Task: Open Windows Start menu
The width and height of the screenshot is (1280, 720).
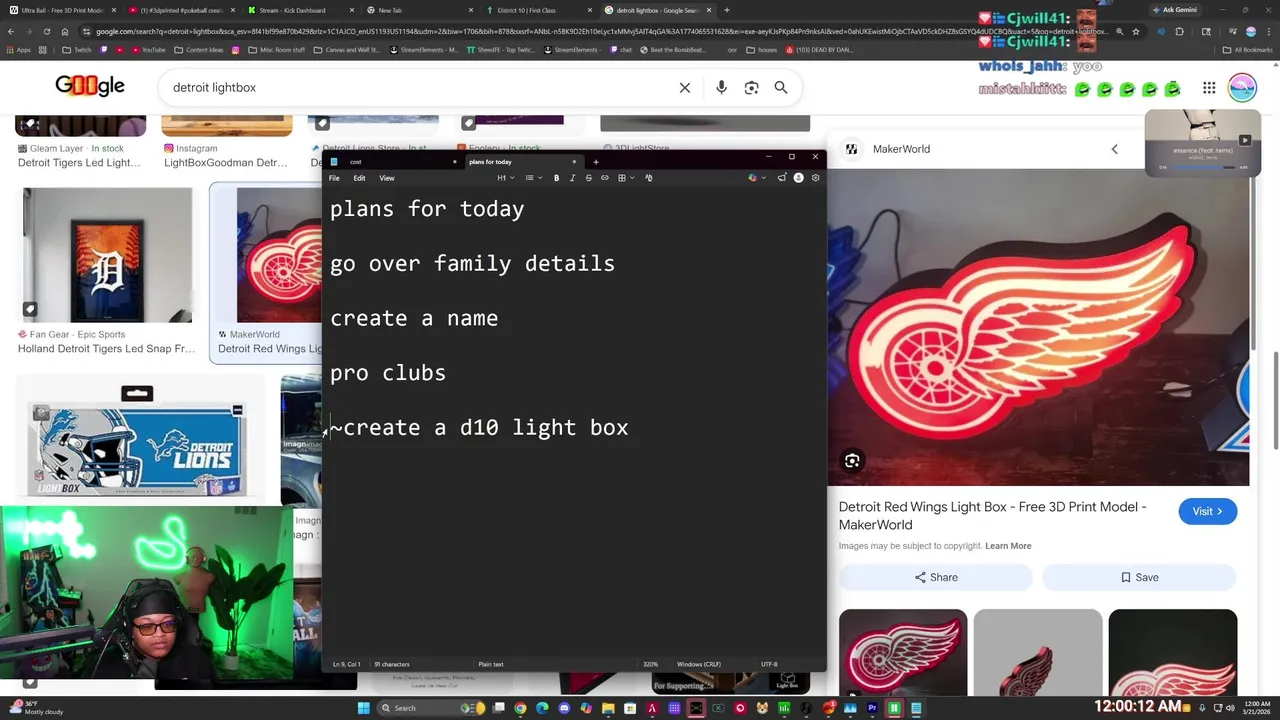Action: click(364, 708)
